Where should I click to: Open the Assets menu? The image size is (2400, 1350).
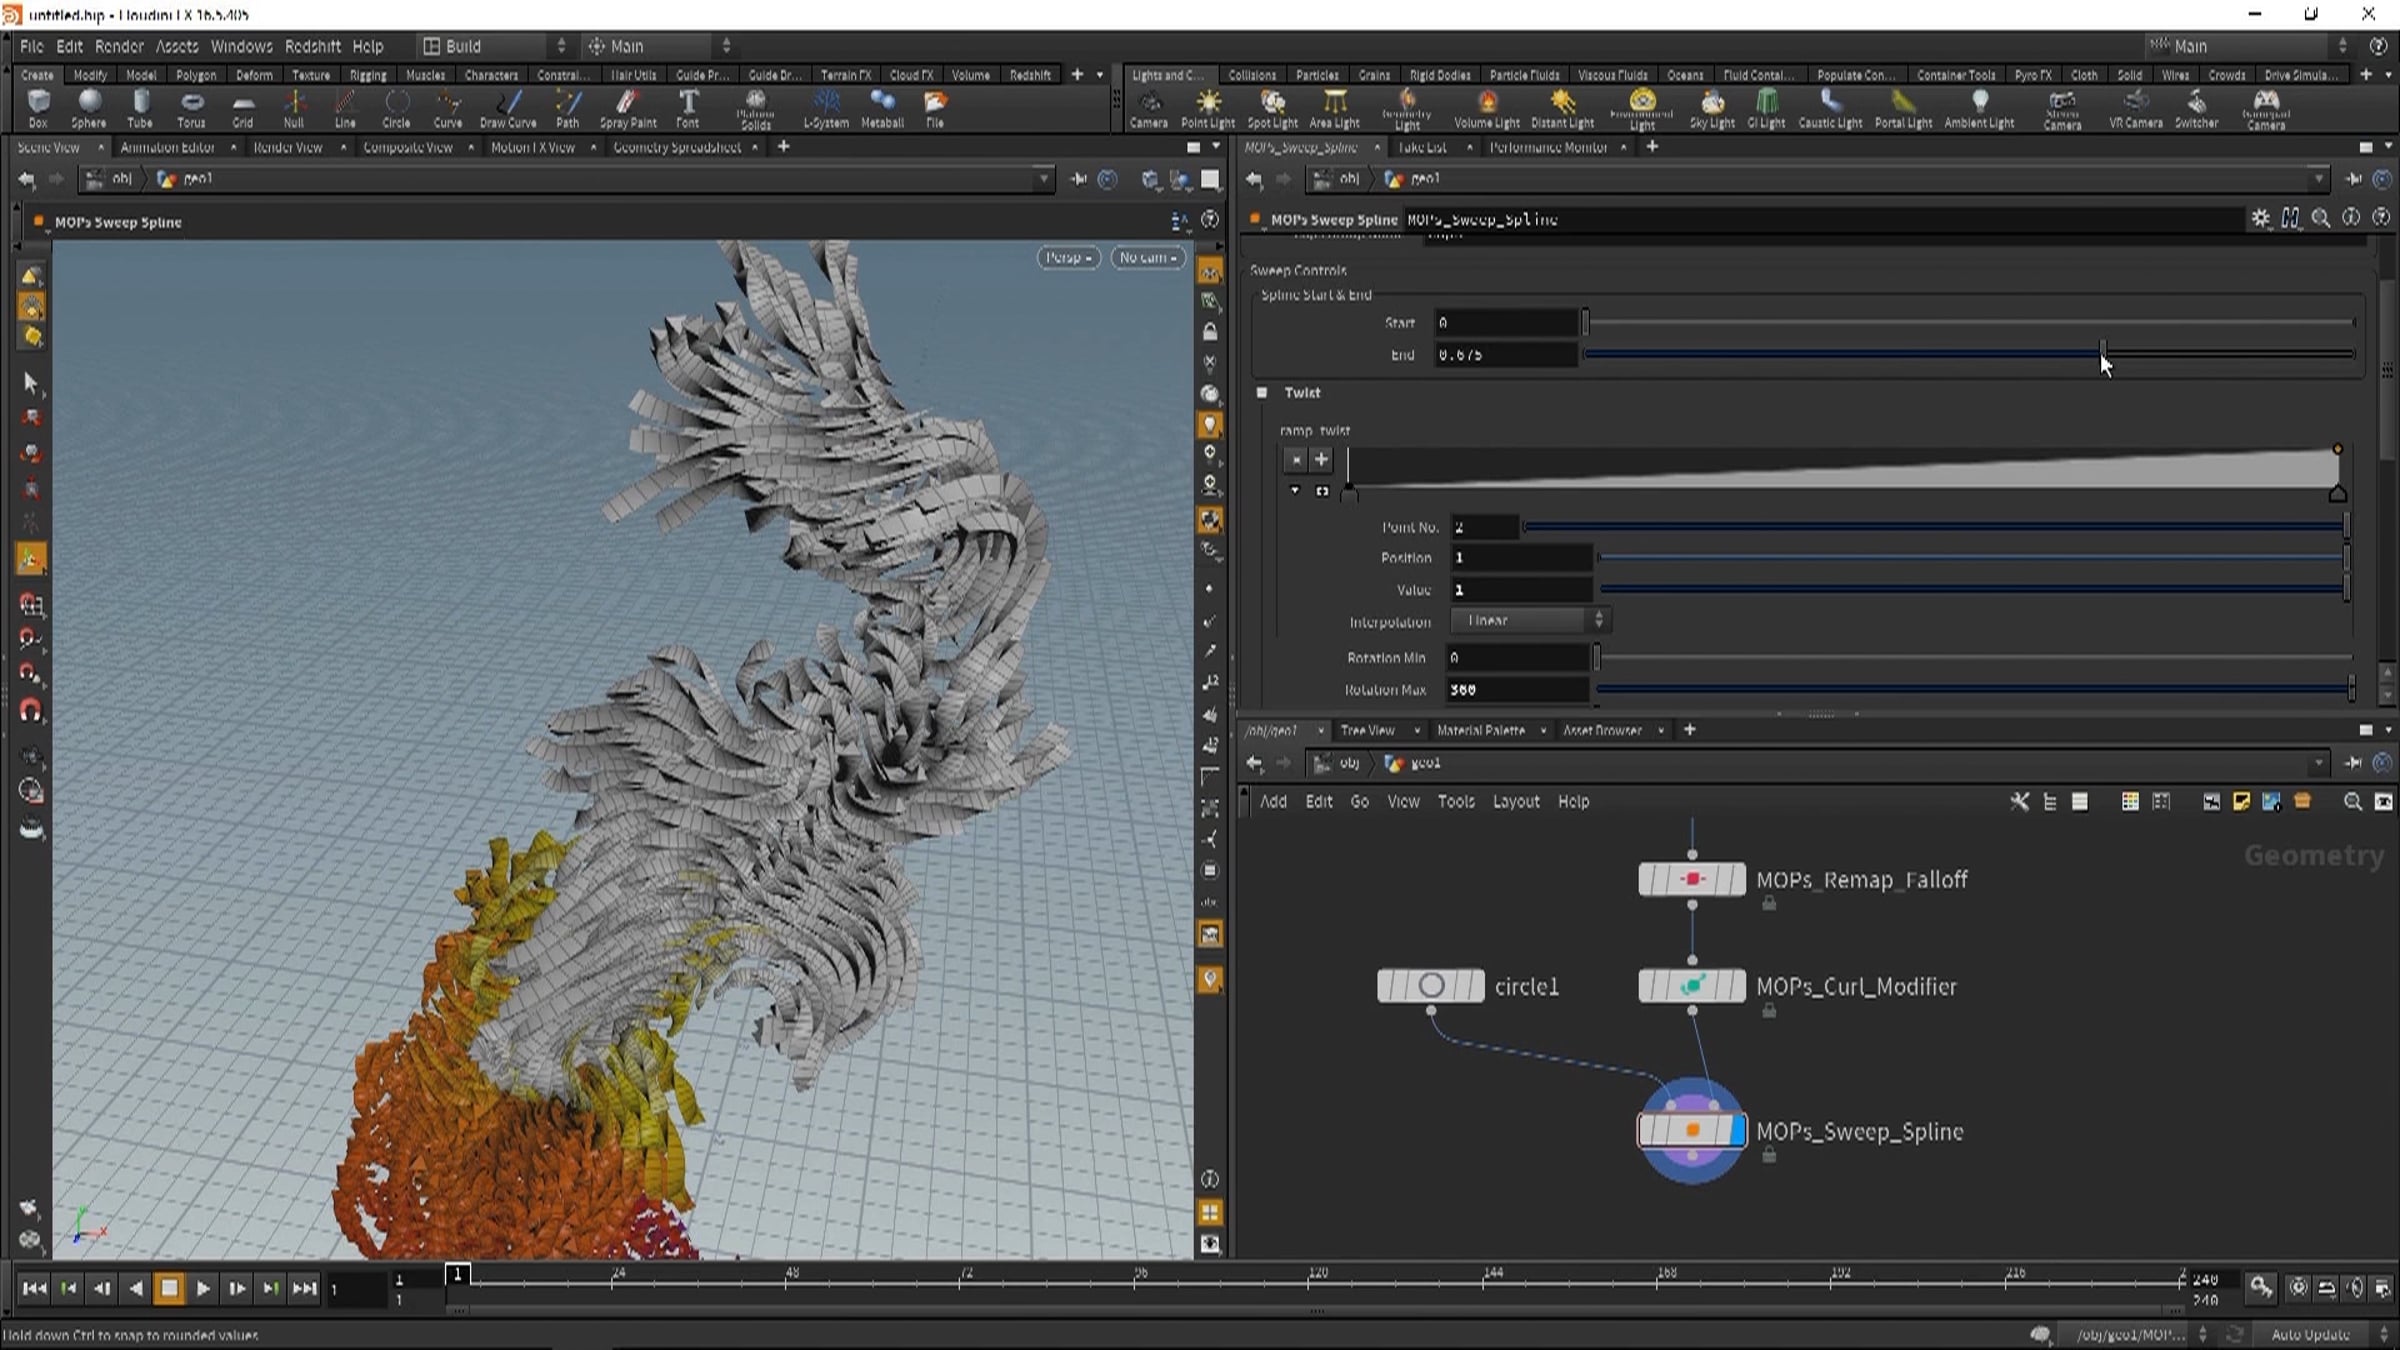coord(176,46)
